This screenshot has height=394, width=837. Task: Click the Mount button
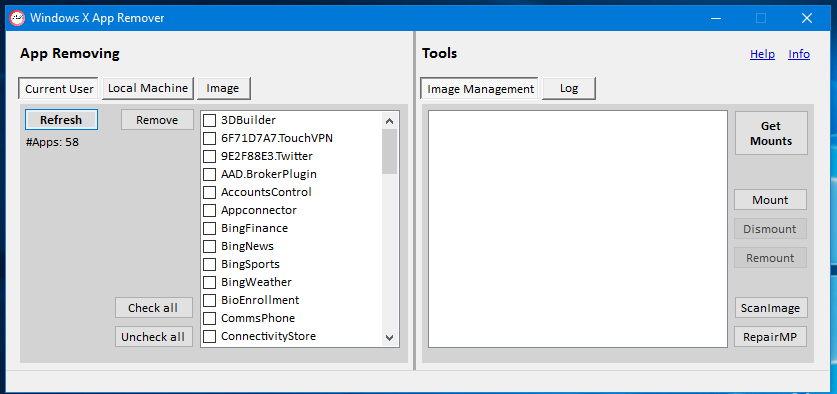[x=770, y=200]
